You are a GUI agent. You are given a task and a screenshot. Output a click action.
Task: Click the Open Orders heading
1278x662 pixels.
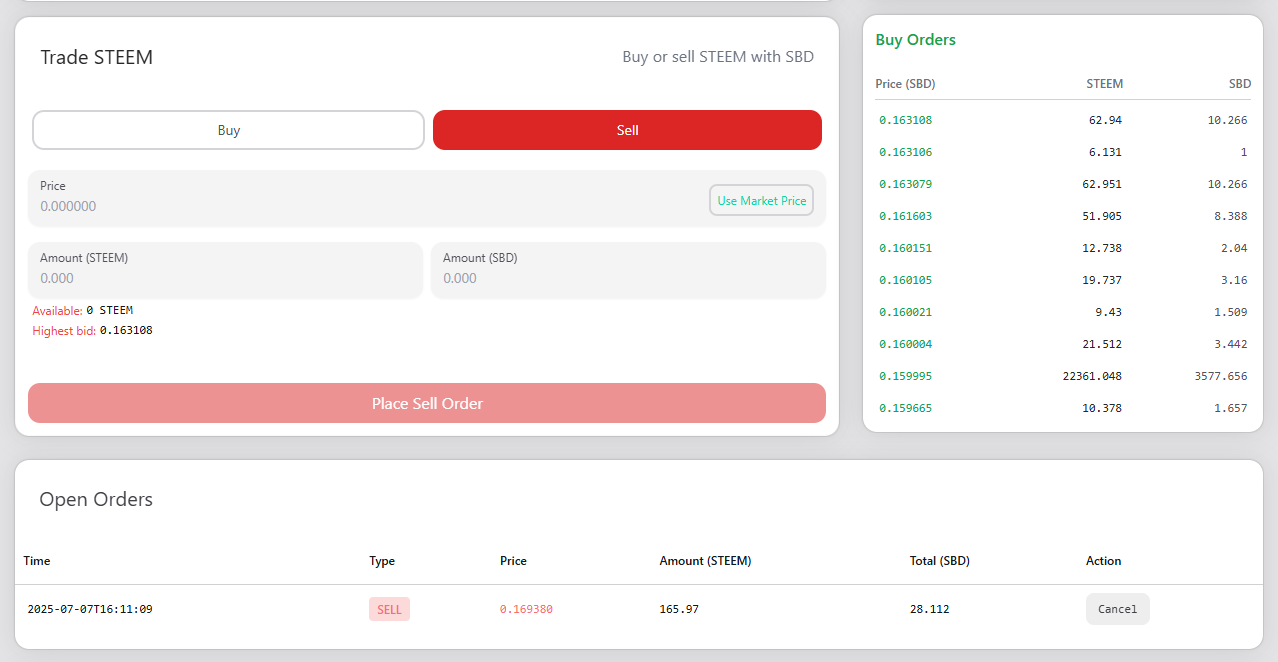click(96, 499)
